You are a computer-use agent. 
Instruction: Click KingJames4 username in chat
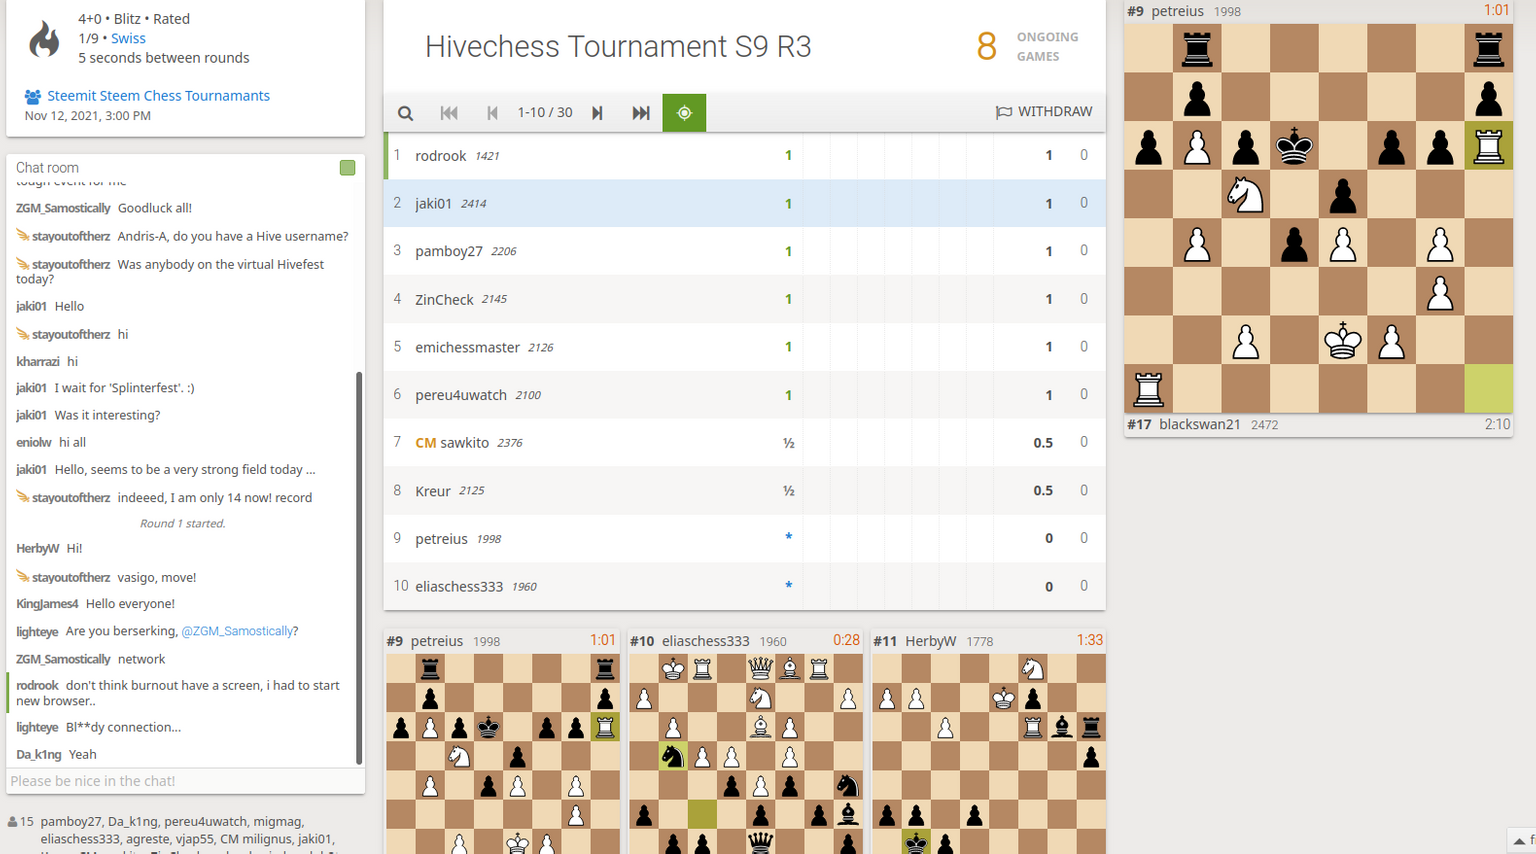point(47,604)
